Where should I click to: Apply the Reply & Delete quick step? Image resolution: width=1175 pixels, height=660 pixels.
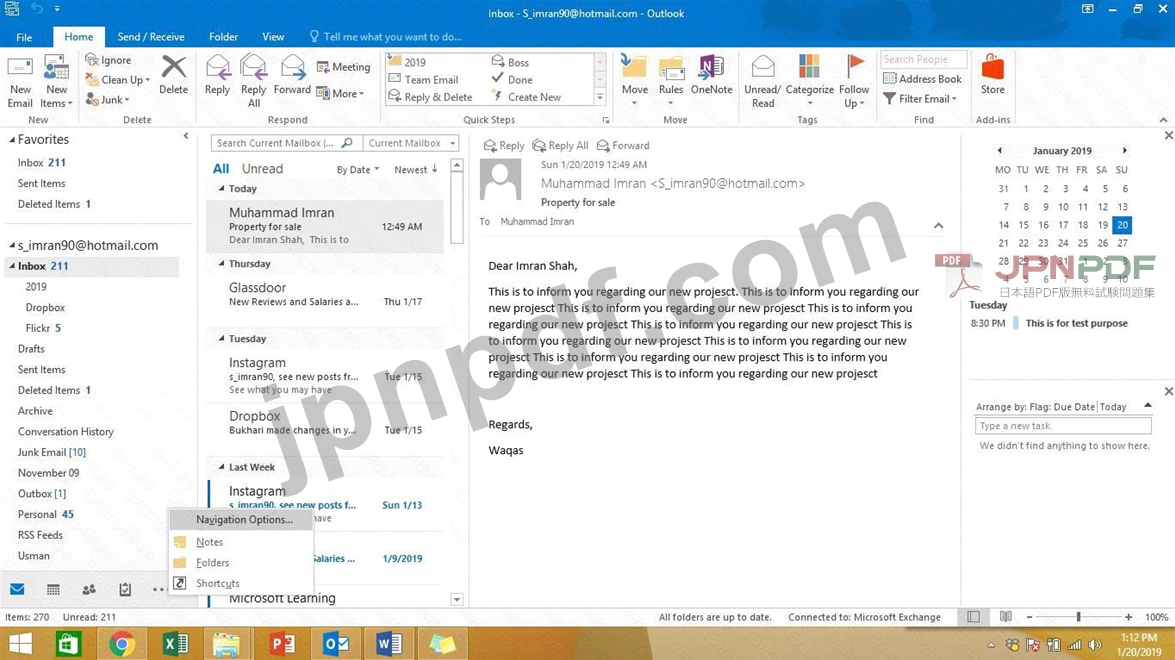click(x=430, y=97)
